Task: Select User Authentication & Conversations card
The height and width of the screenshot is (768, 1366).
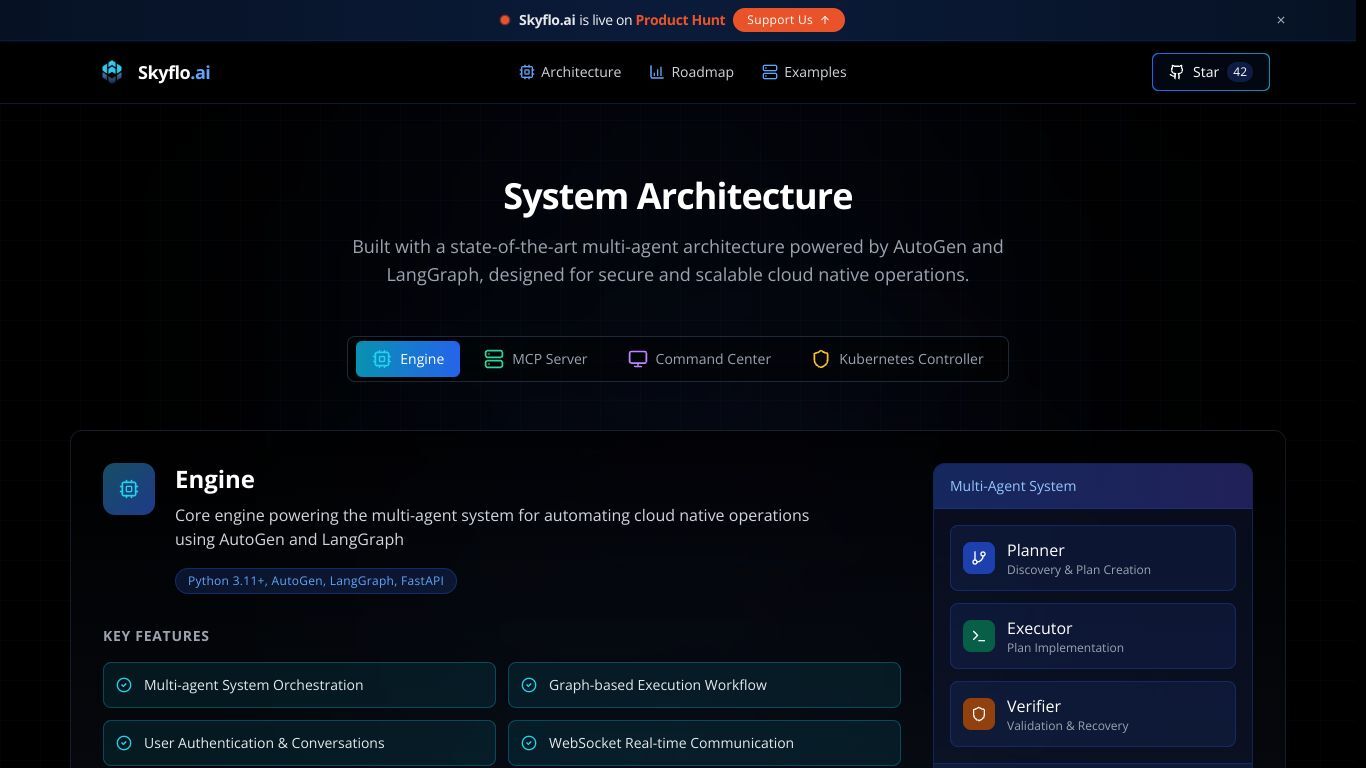Action: [x=299, y=743]
